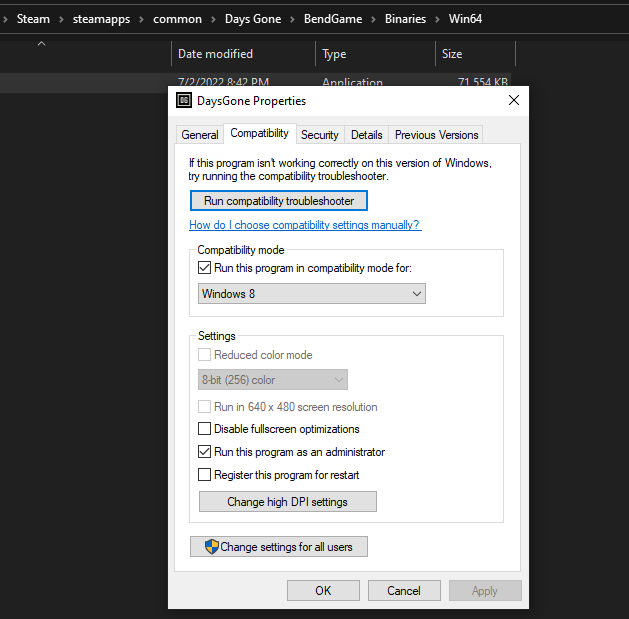Click the DaysGone Properties title bar icon

pyautogui.click(x=184, y=100)
